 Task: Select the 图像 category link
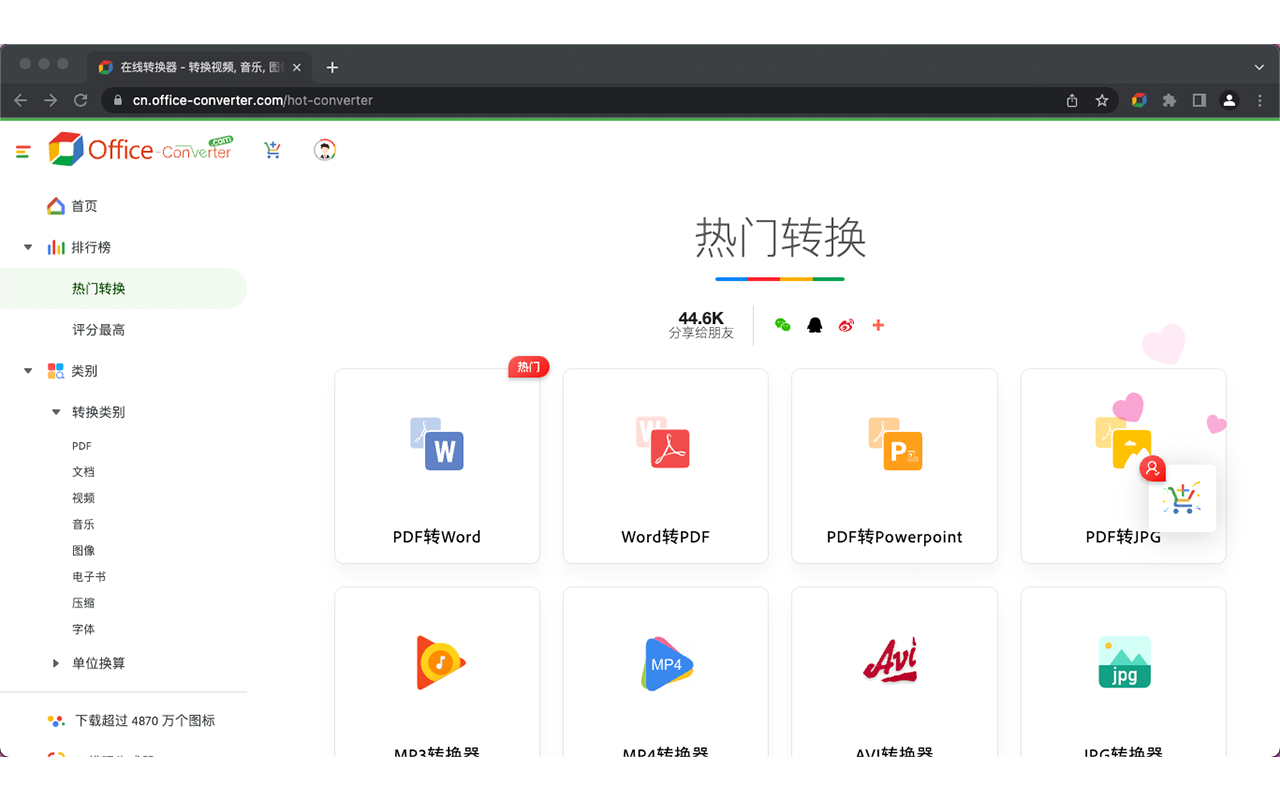click(x=83, y=550)
